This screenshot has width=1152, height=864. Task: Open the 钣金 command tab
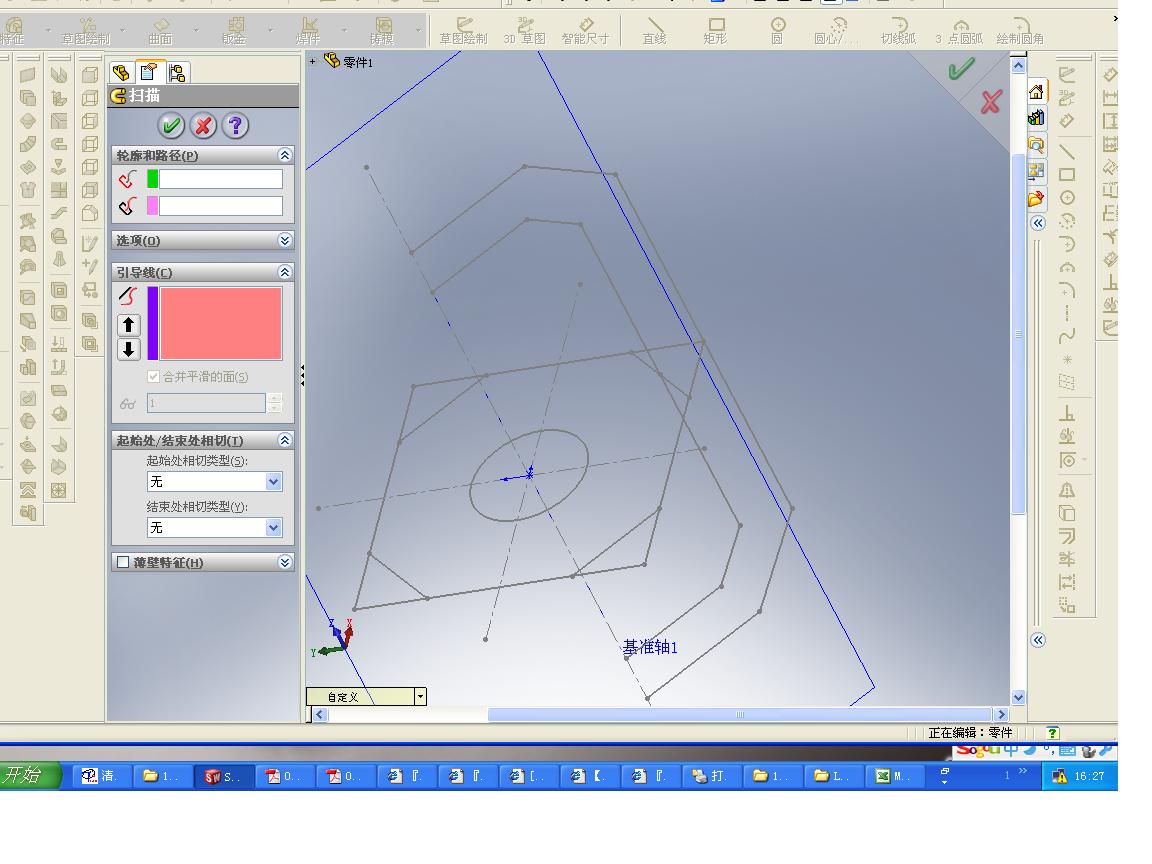(234, 32)
